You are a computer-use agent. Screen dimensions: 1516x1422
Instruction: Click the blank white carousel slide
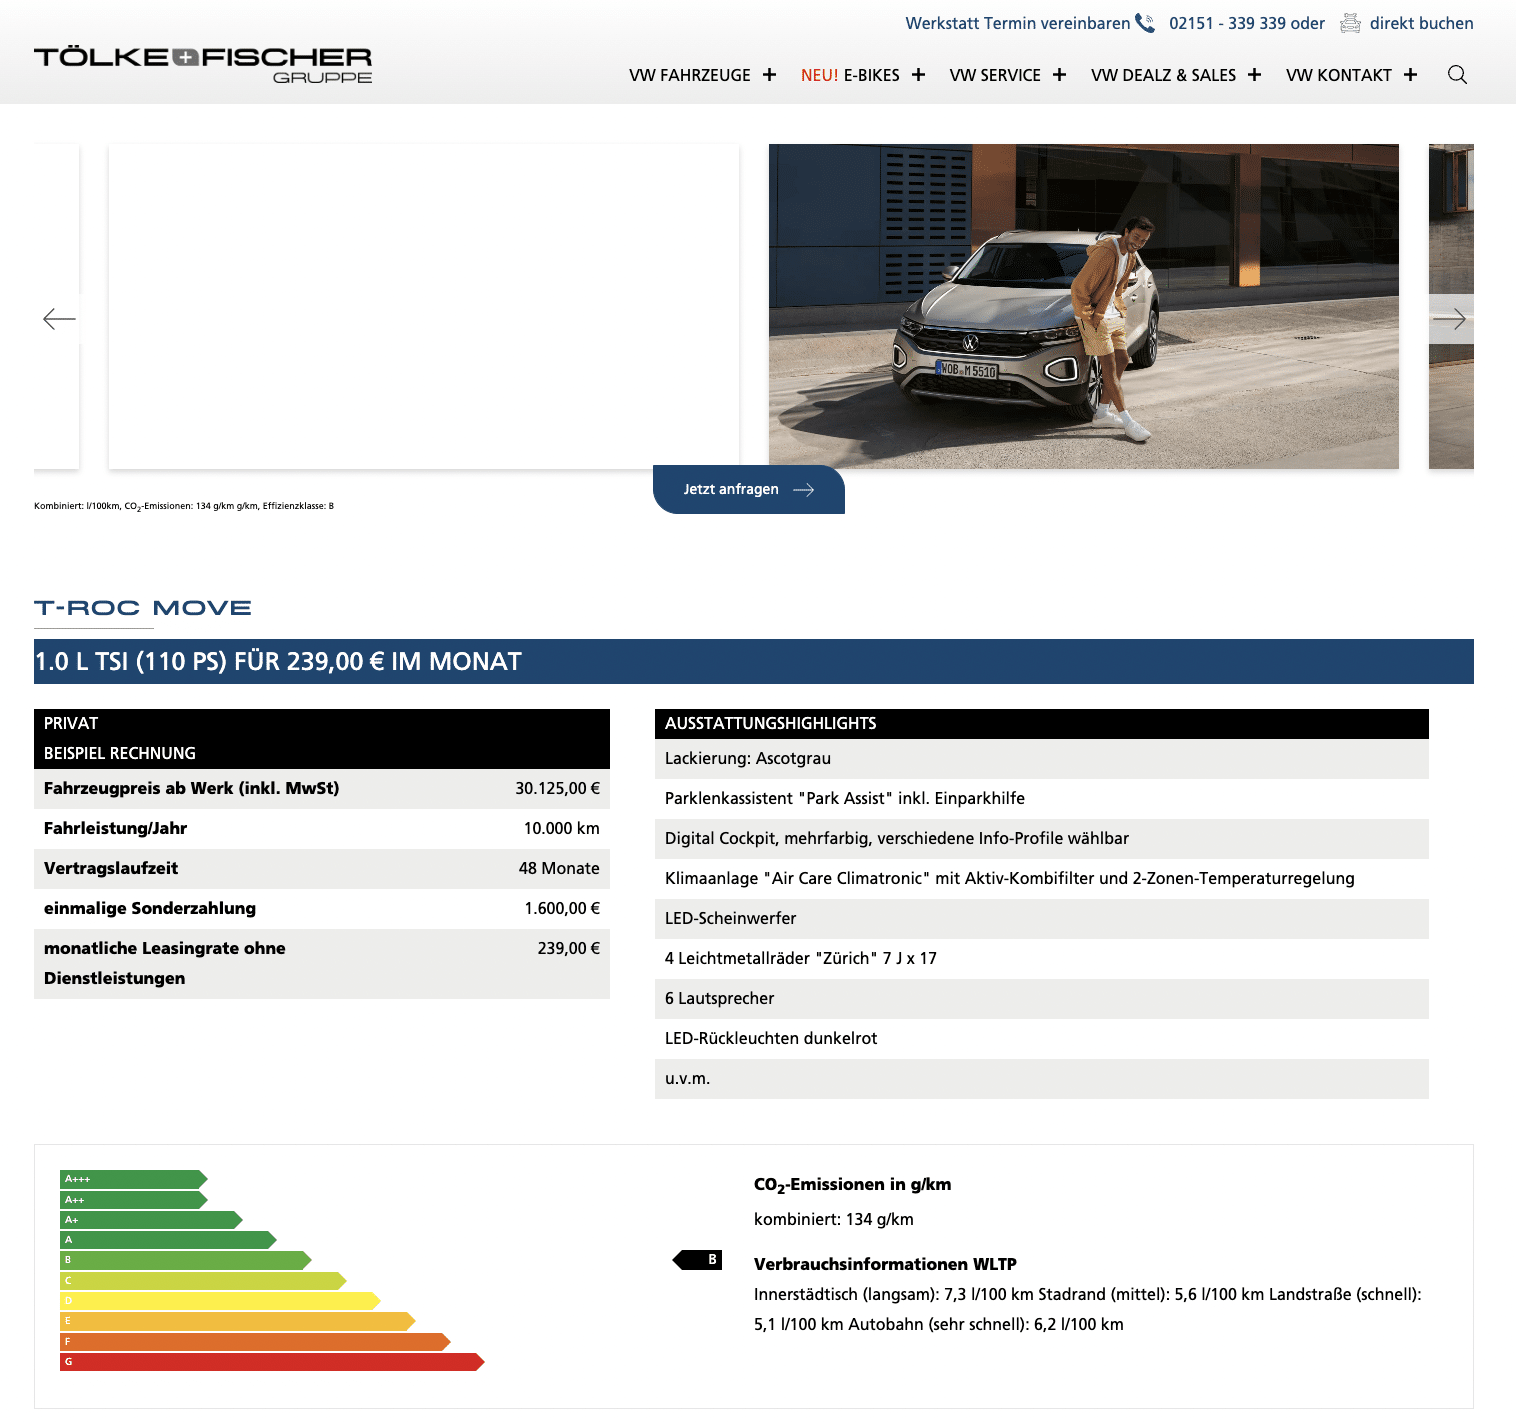[x=424, y=306]
